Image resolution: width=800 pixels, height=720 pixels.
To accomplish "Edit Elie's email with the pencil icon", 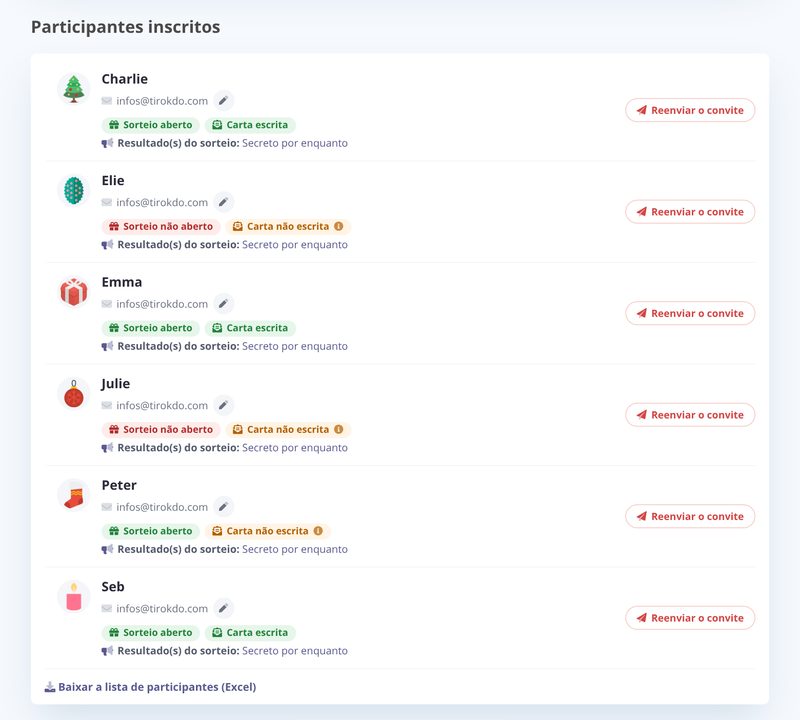I will pos(223,203).
